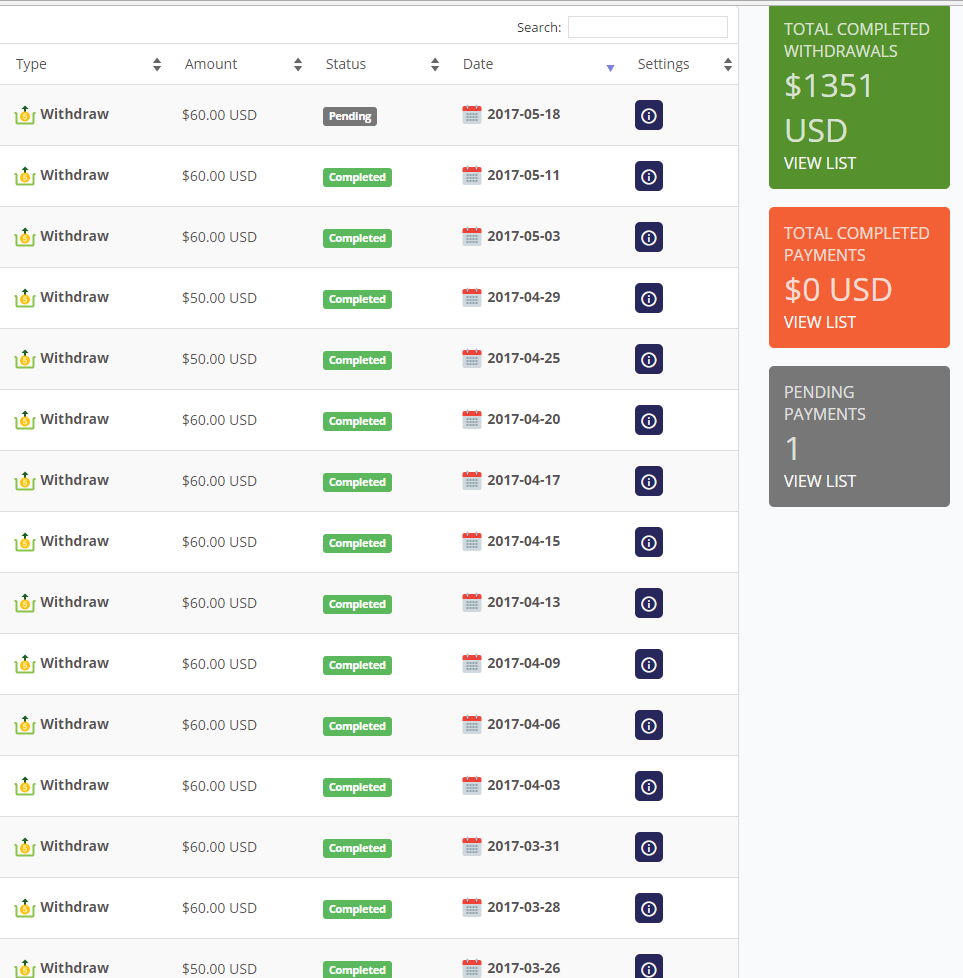Click the calendar icon beside 2017-03-31

[472, 846]
